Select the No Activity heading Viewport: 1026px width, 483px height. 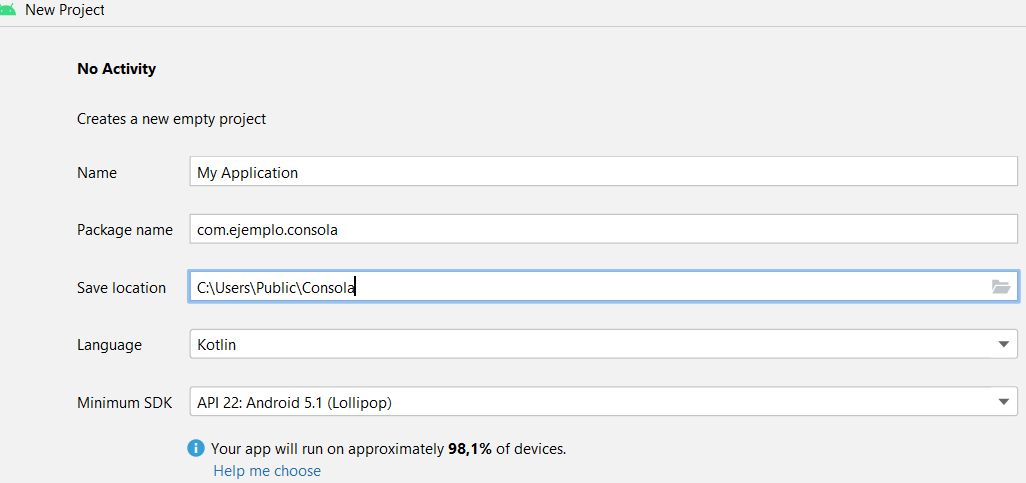coord(117,69)
